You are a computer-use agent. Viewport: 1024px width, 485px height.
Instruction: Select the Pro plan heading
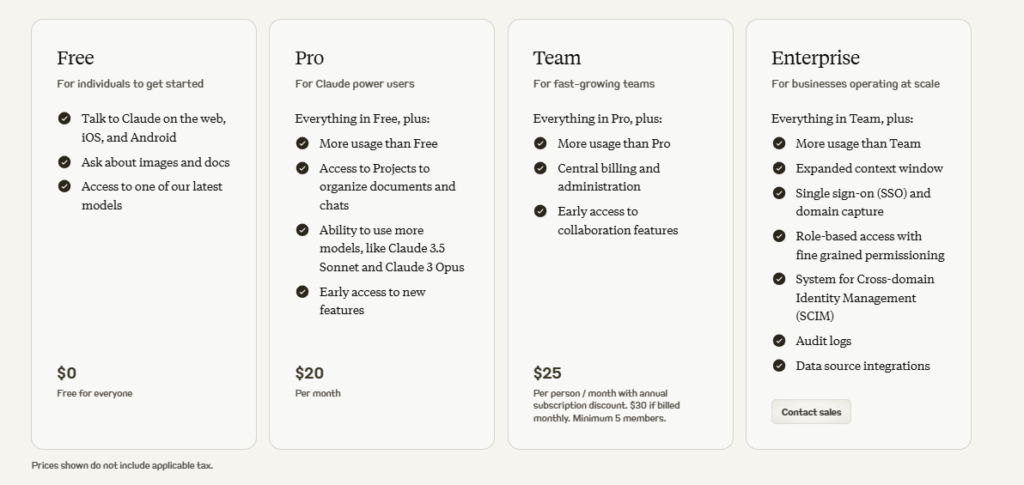(x=309, y=58)
